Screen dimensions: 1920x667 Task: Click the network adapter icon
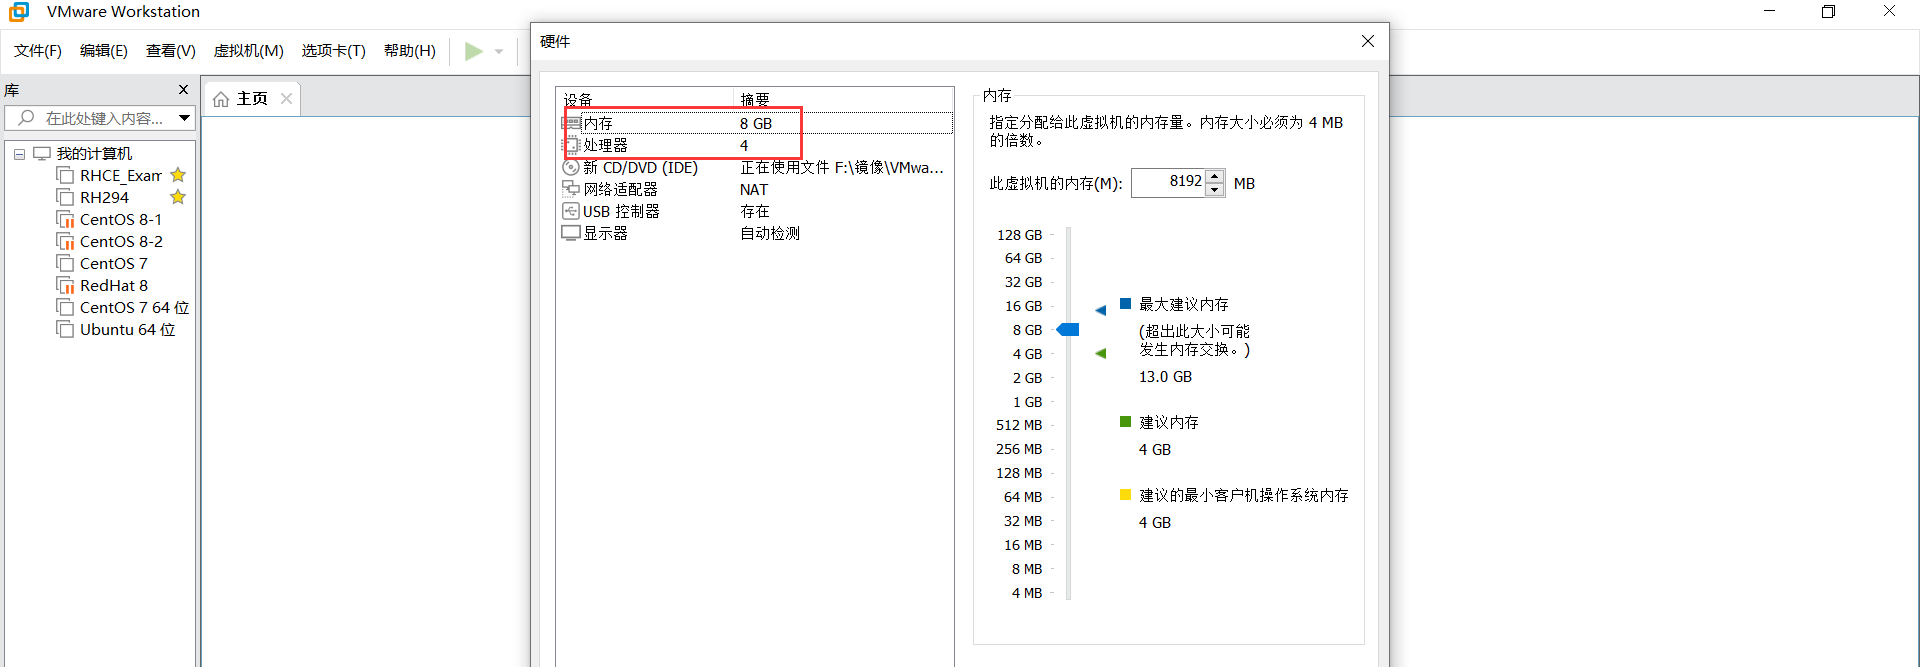tap(571, 189)
